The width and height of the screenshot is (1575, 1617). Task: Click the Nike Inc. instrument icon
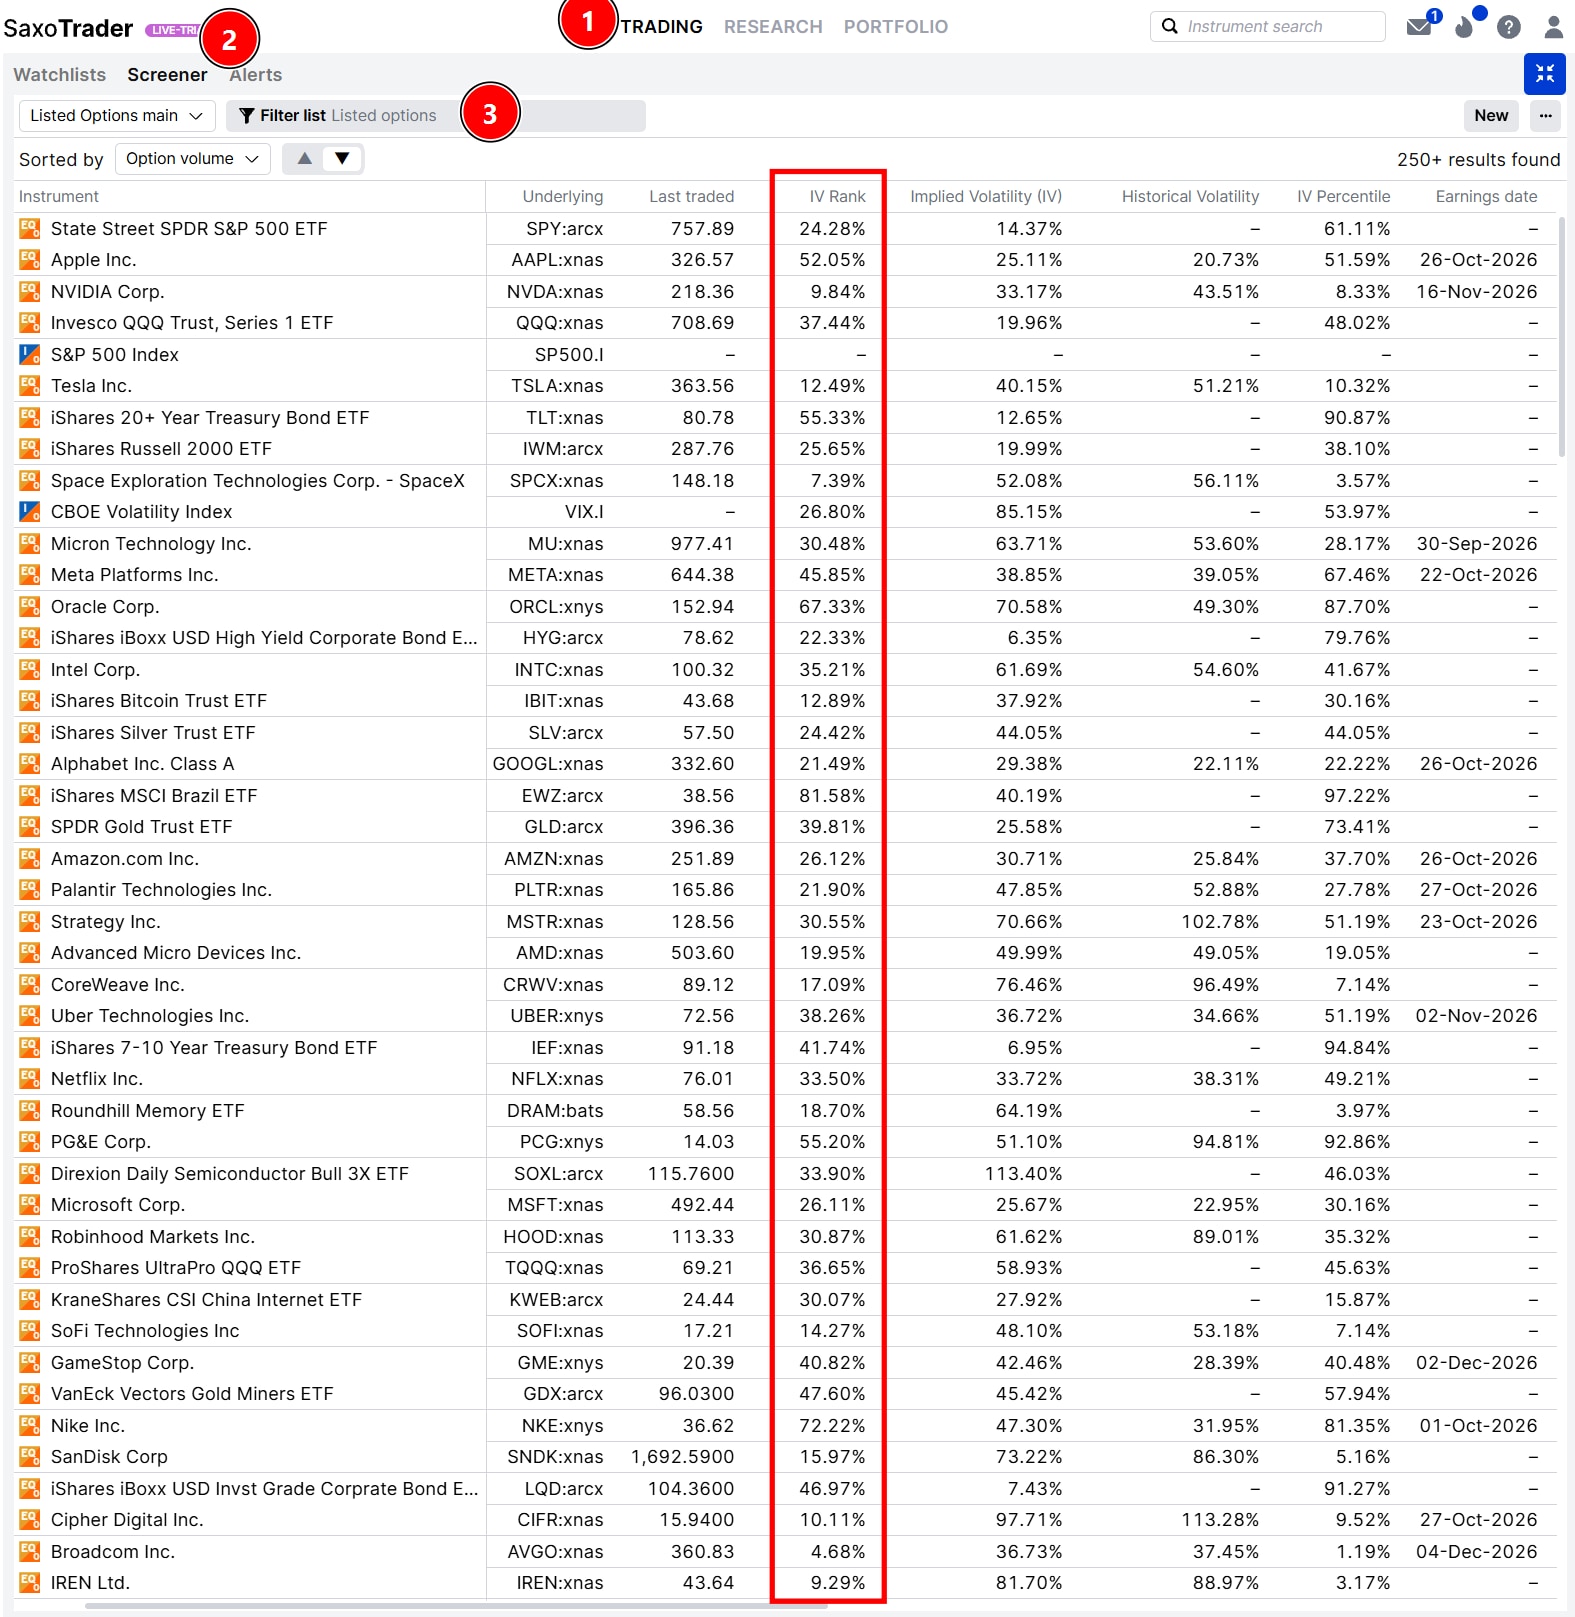(x=30, y=1425)
